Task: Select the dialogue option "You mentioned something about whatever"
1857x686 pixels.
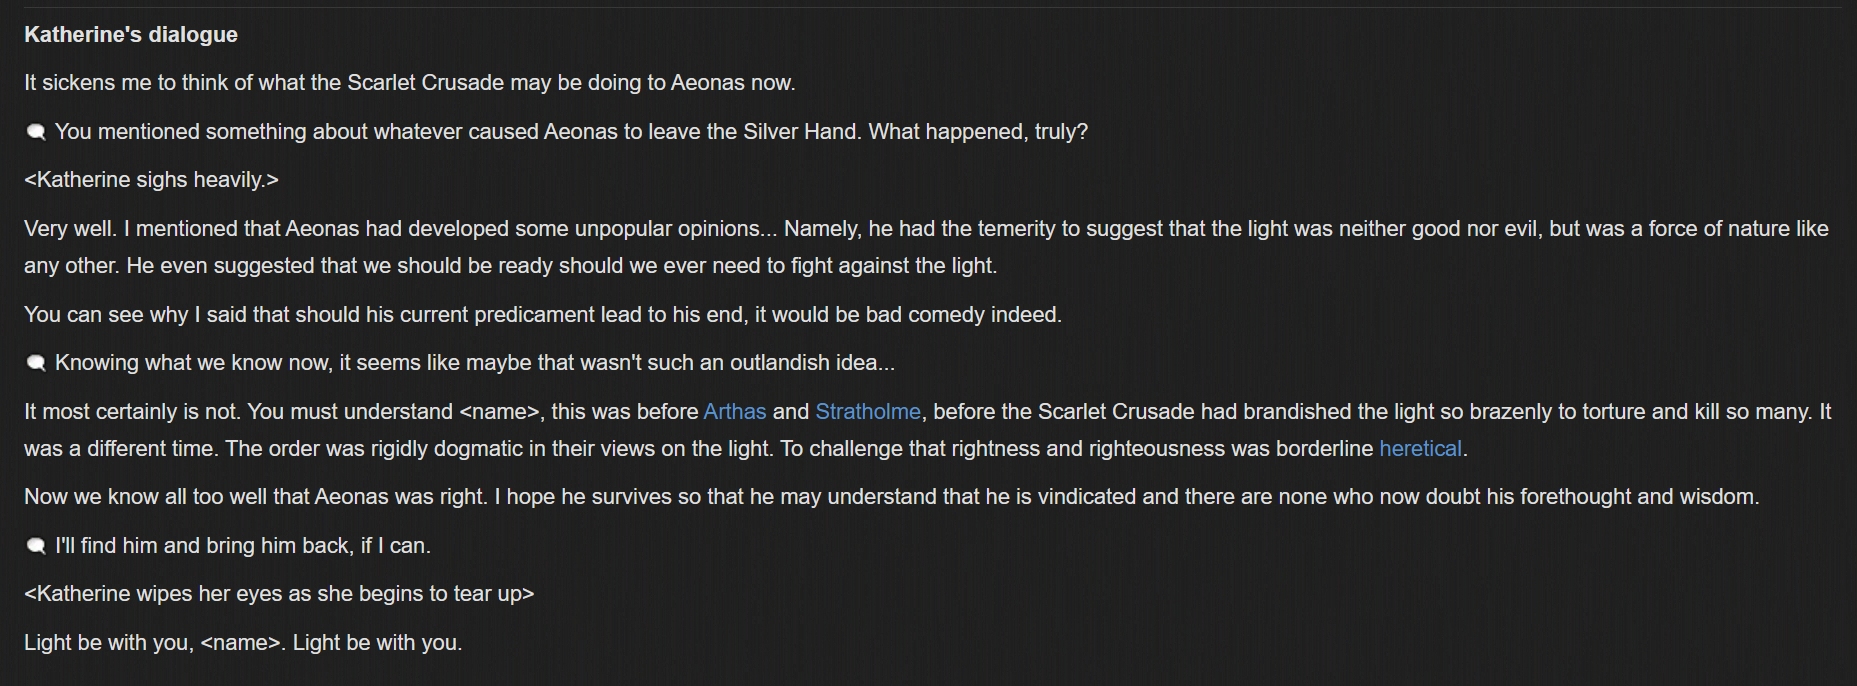Action: [570, 131]
